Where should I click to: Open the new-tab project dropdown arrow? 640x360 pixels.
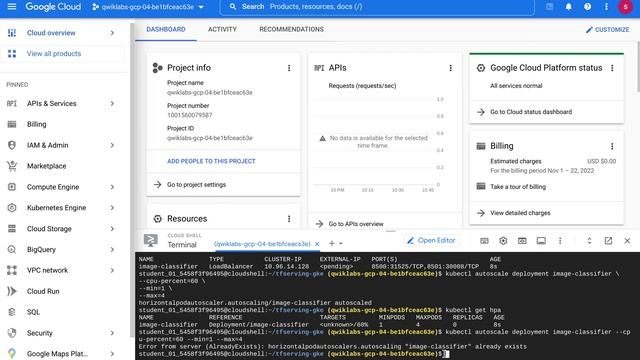click(x=341, y=244)
